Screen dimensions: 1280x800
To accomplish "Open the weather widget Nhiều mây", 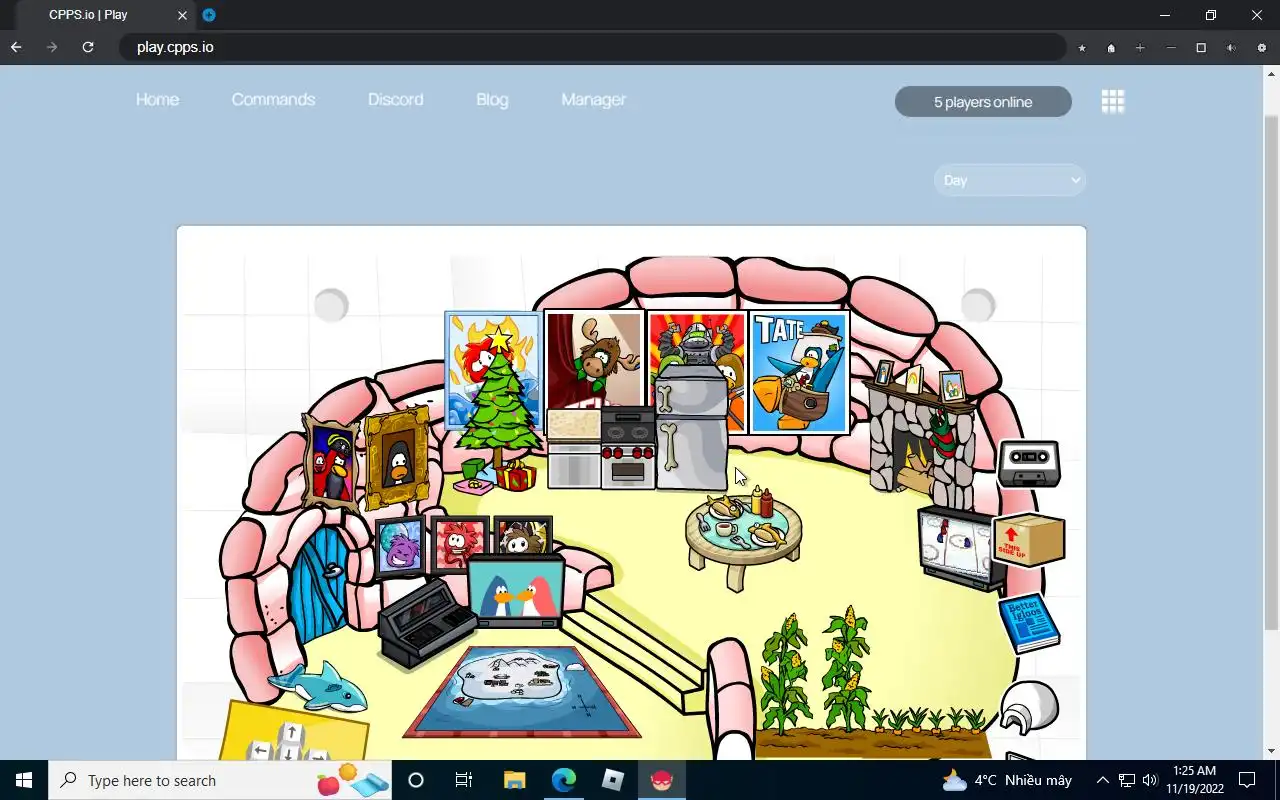I will pyautogui.click(x=1007, y=780).
